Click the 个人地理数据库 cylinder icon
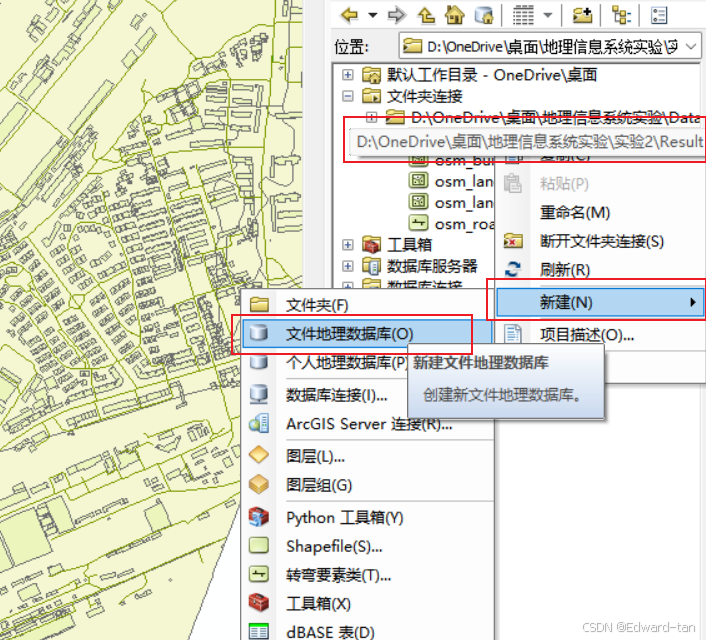The height and width of the screenshot is (640, 706). 259,362
